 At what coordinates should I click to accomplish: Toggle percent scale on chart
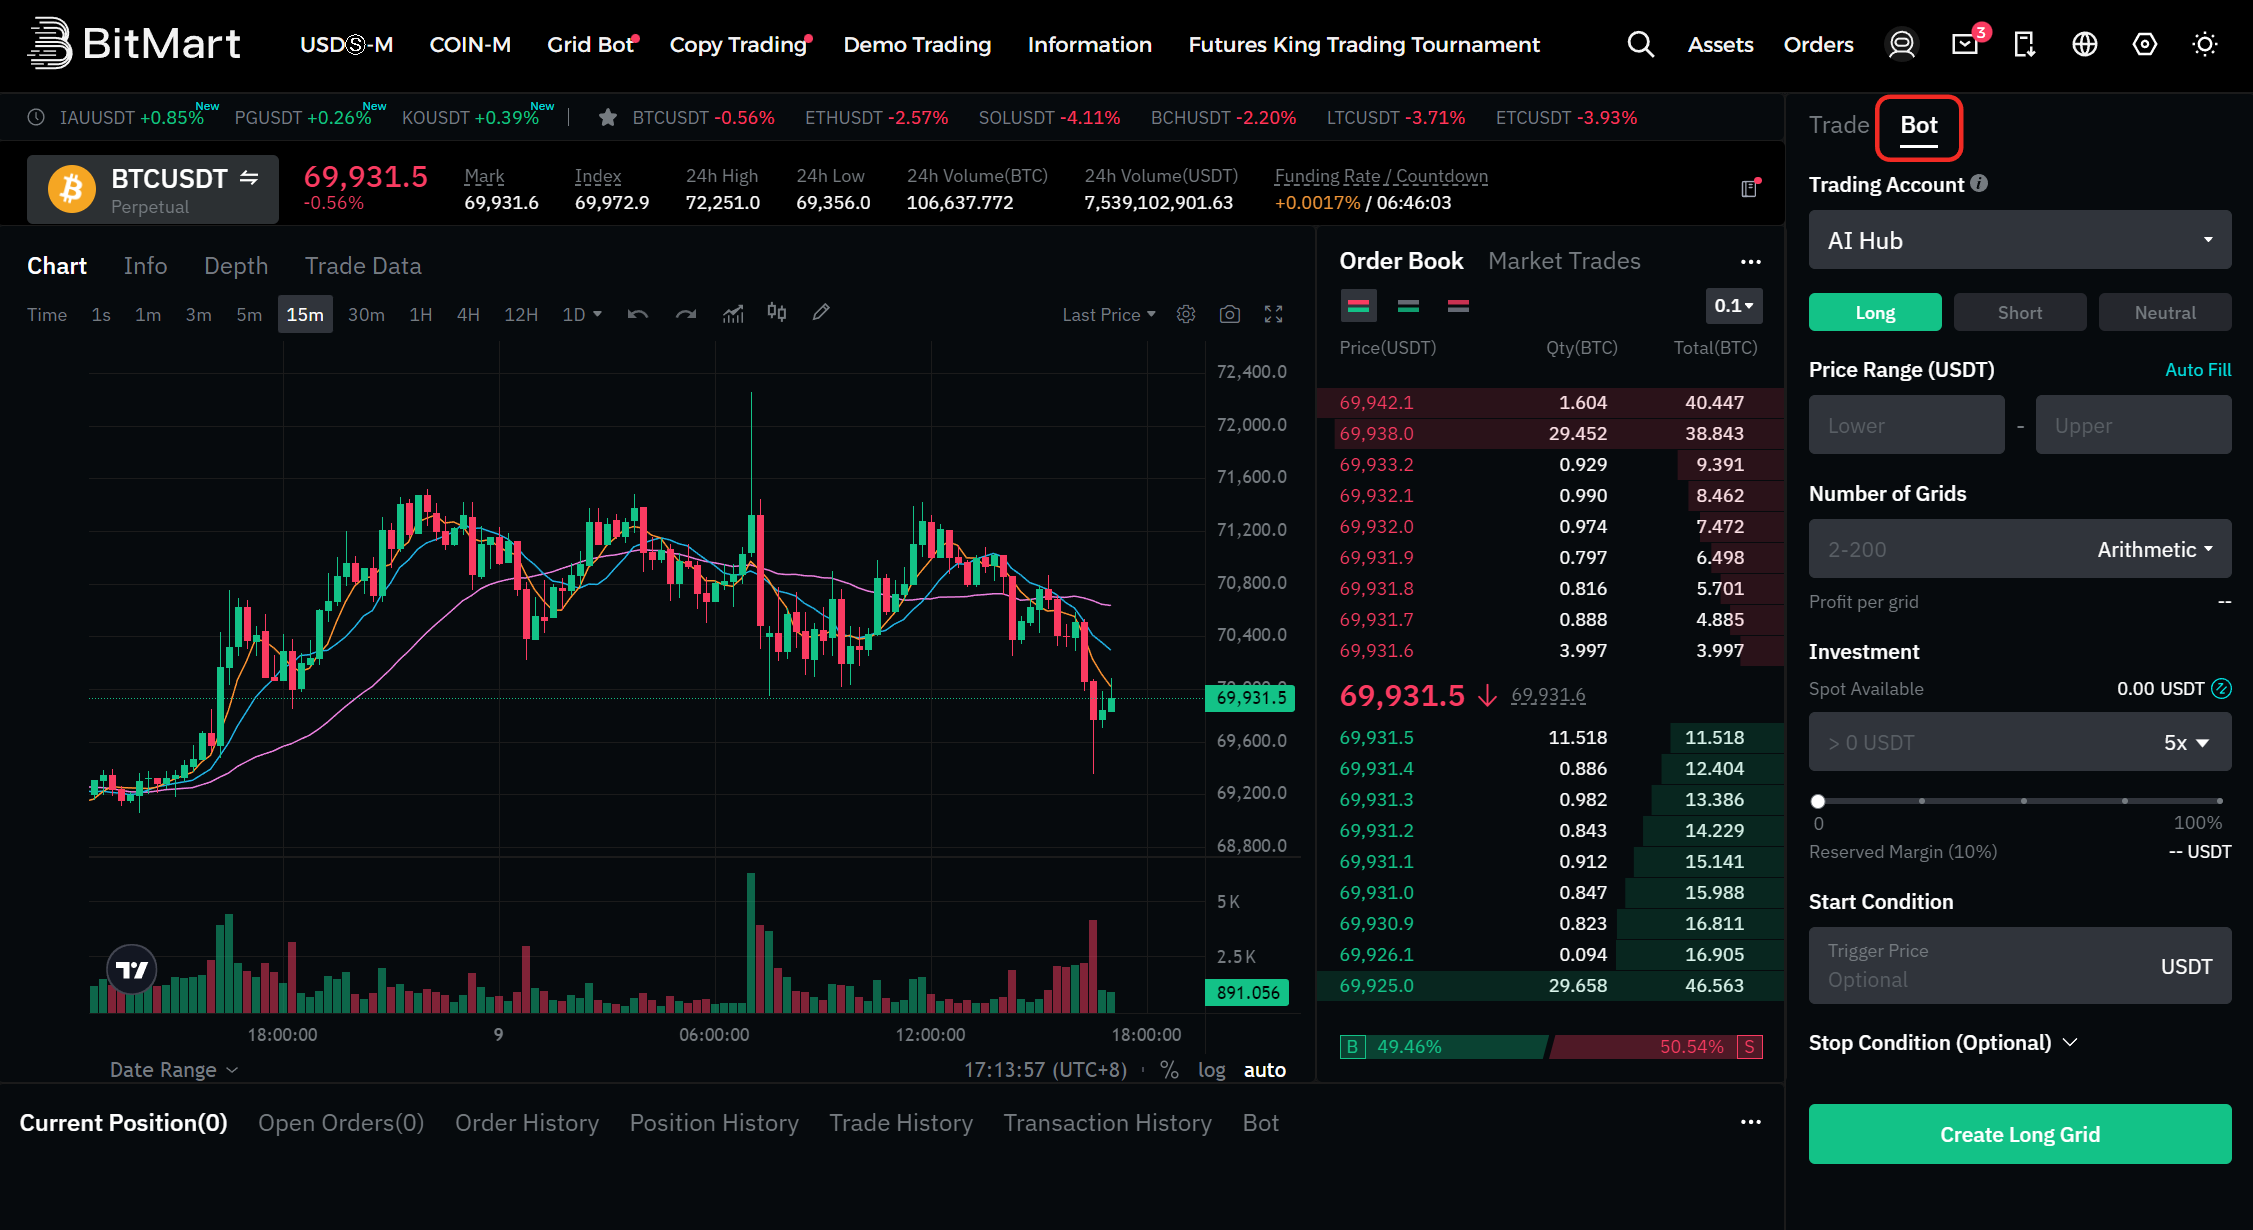tap(1169, 1070)
